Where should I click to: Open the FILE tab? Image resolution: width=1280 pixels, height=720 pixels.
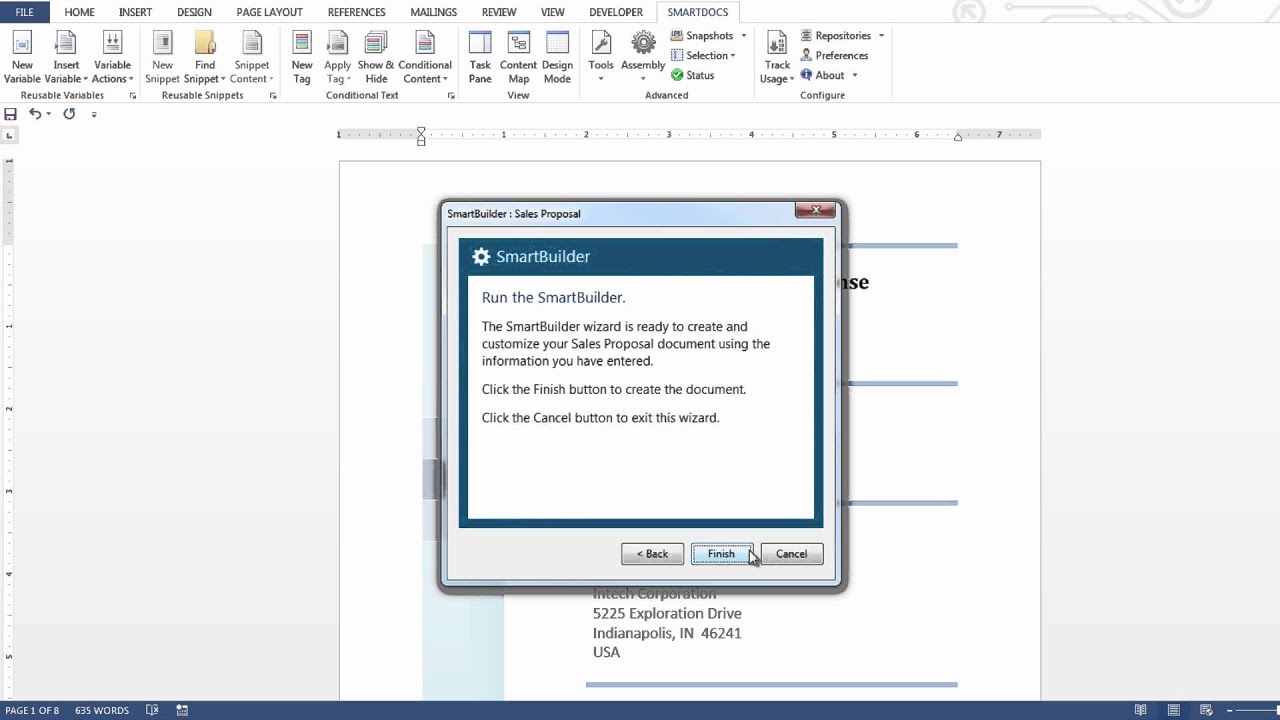24,12
